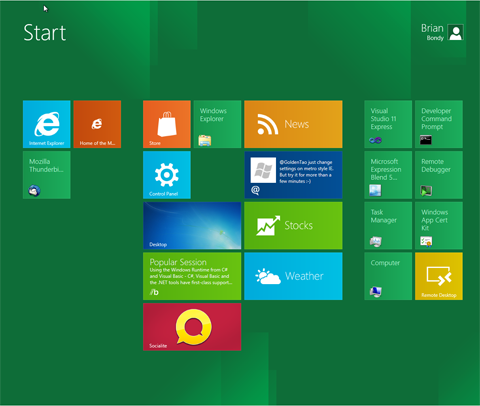Open the Popular Session tile
Screen dimensions: 480x406
(x=192, y=276)
